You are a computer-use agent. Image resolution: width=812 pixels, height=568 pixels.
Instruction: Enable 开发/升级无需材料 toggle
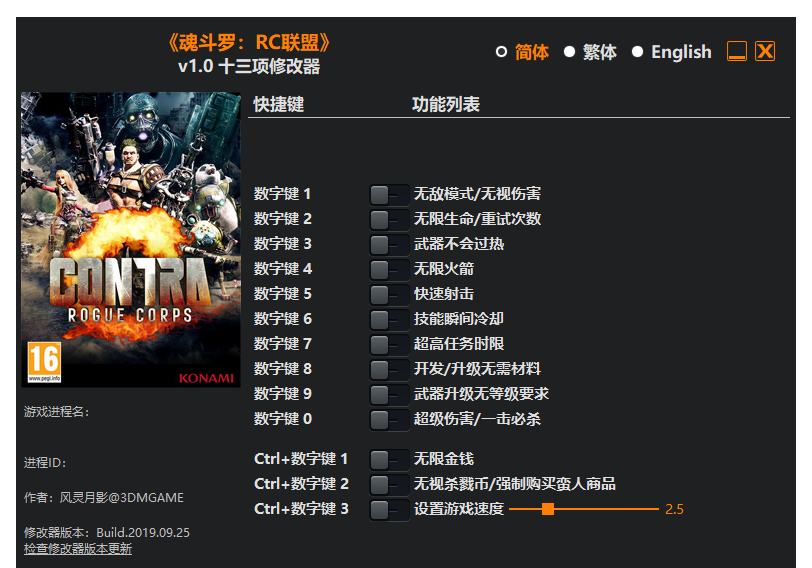(x=389, y=370)
